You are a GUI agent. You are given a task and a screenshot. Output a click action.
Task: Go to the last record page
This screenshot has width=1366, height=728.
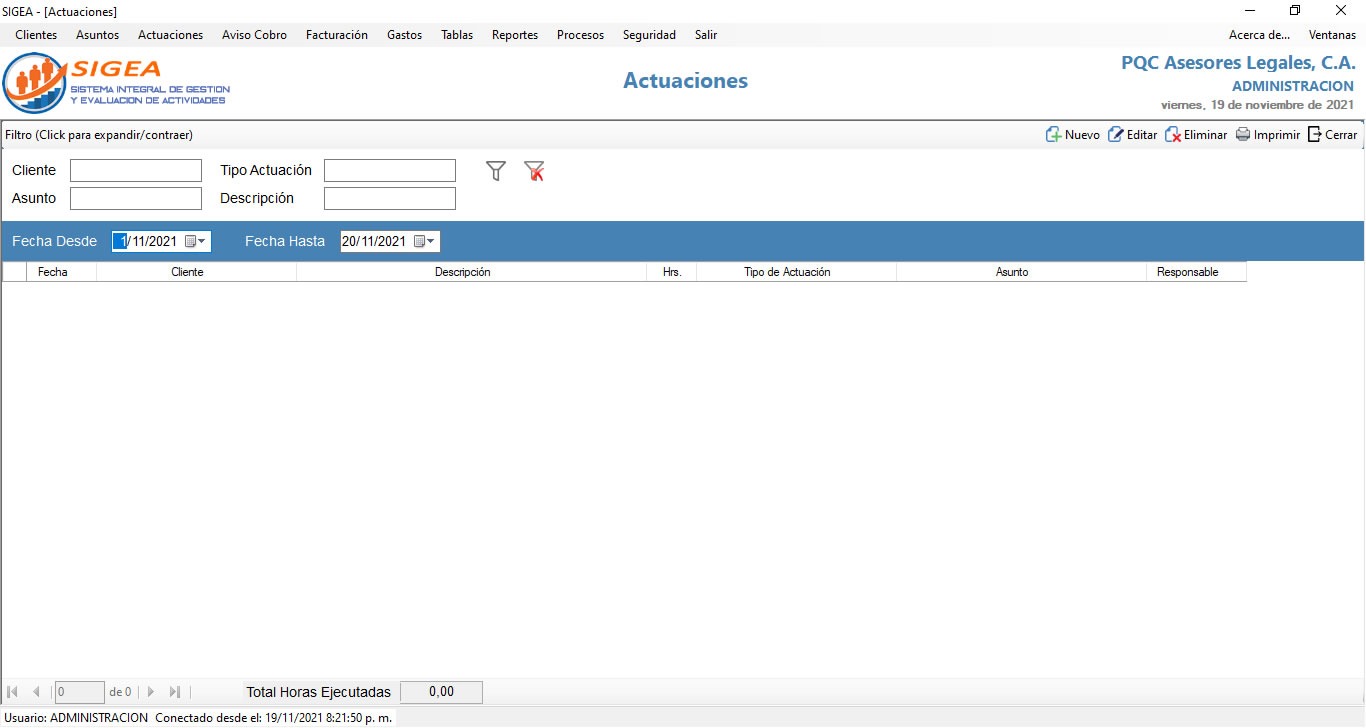click(175, 692)
